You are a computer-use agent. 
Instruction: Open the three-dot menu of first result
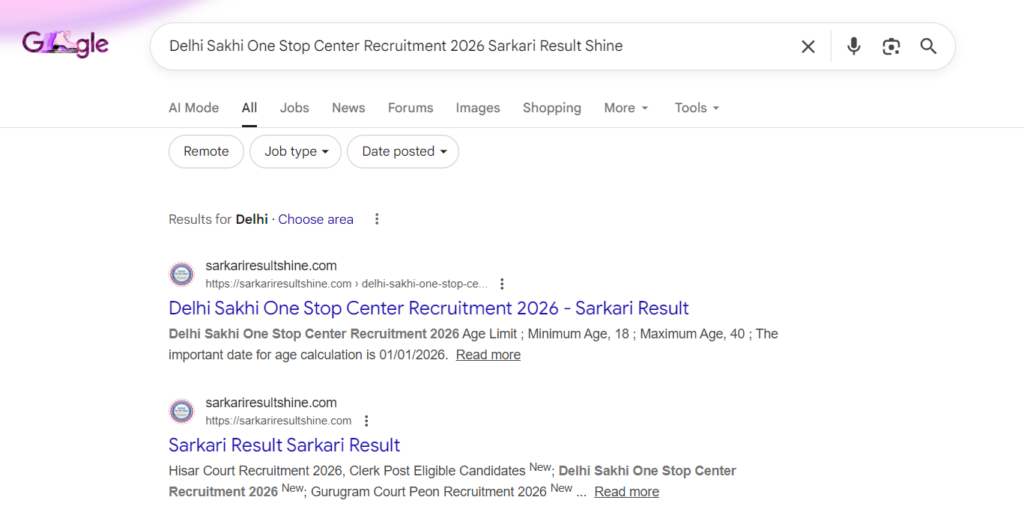point(502,284)
